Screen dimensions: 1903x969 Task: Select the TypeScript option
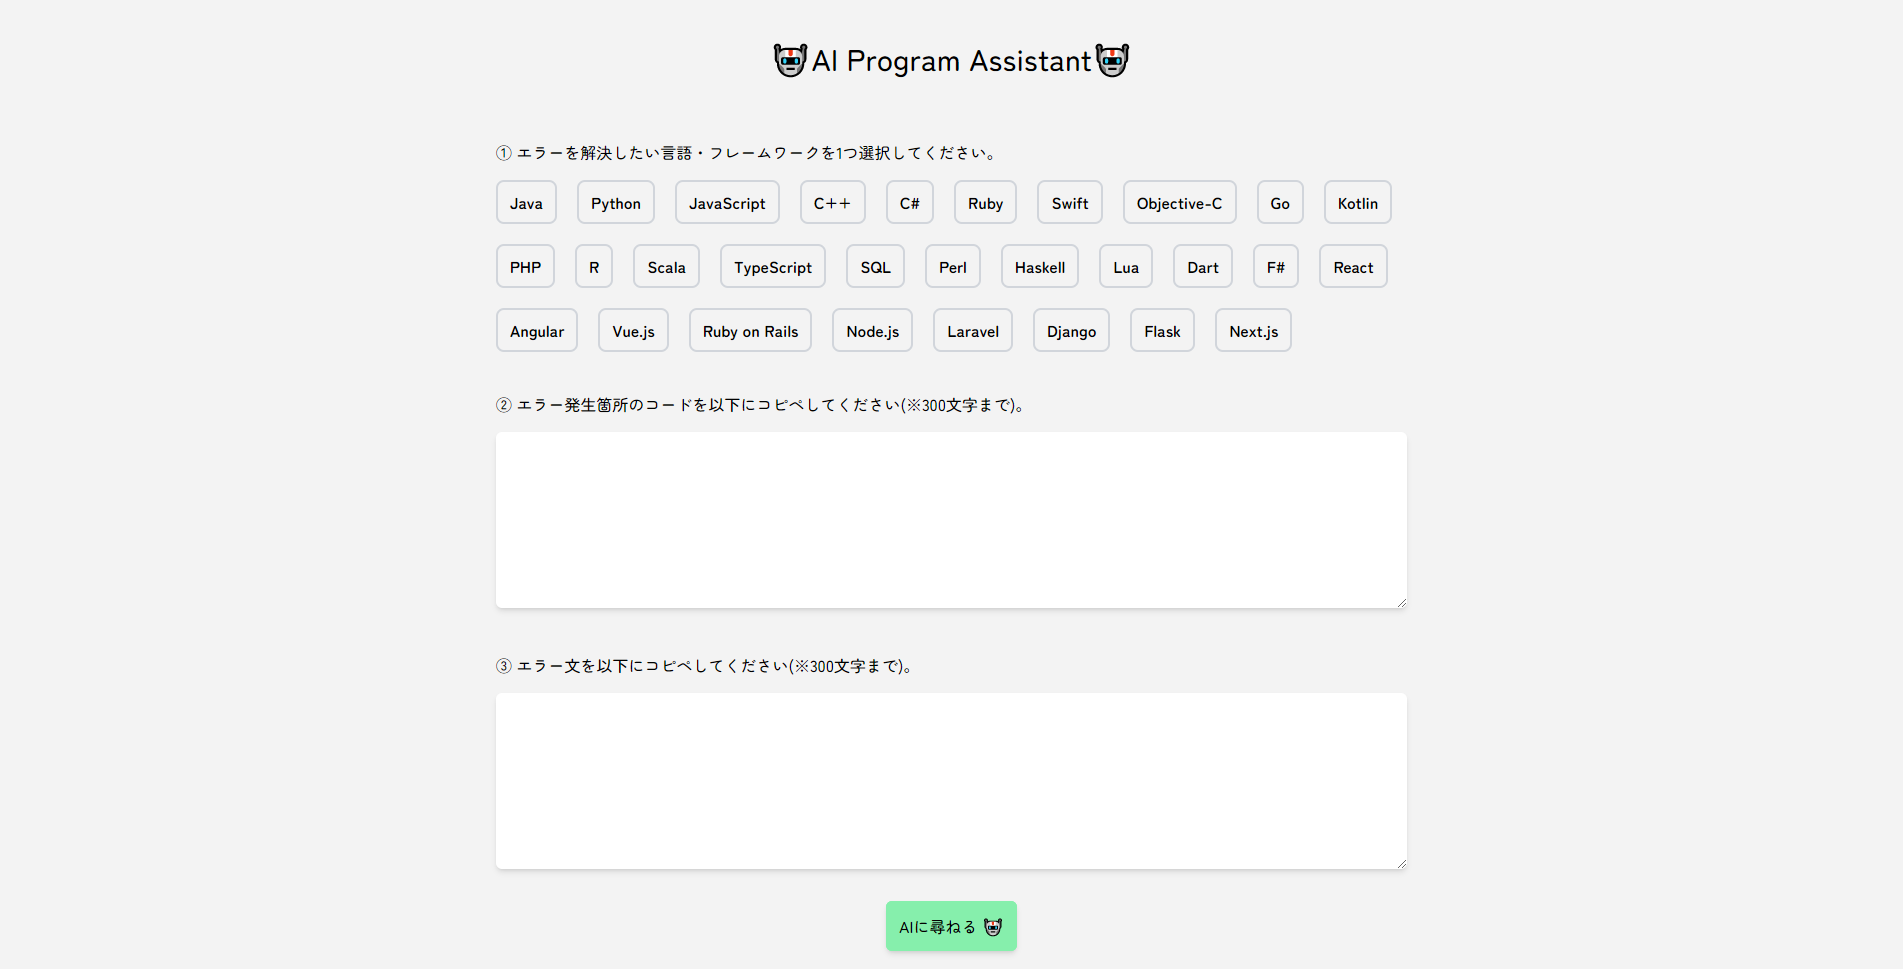point(773,267)
